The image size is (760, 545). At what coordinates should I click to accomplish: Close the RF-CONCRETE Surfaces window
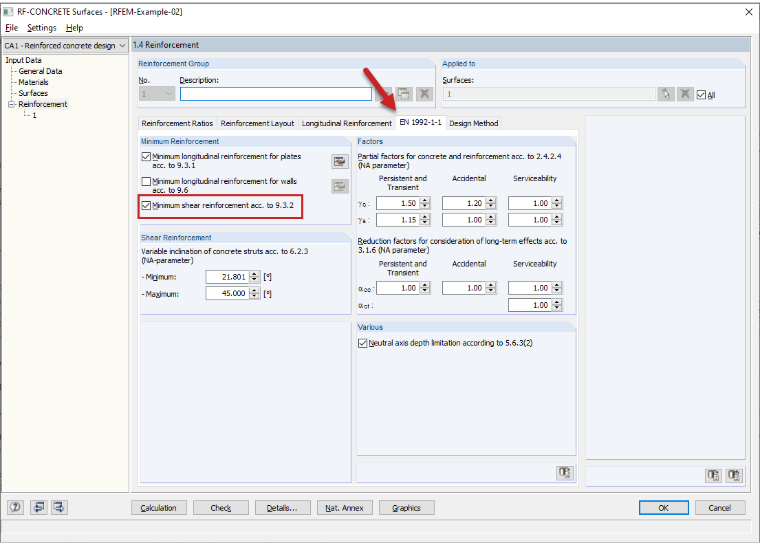pyautogui.click(x=749, y=12)
